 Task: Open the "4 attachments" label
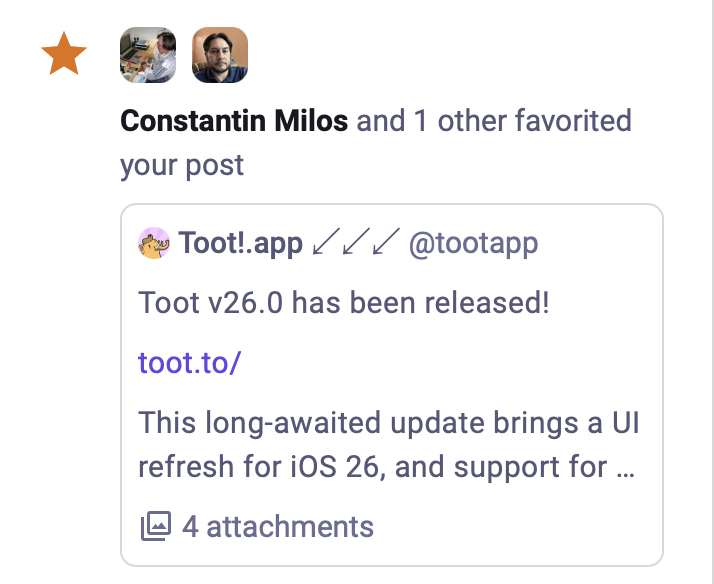[x=276, y=526]
